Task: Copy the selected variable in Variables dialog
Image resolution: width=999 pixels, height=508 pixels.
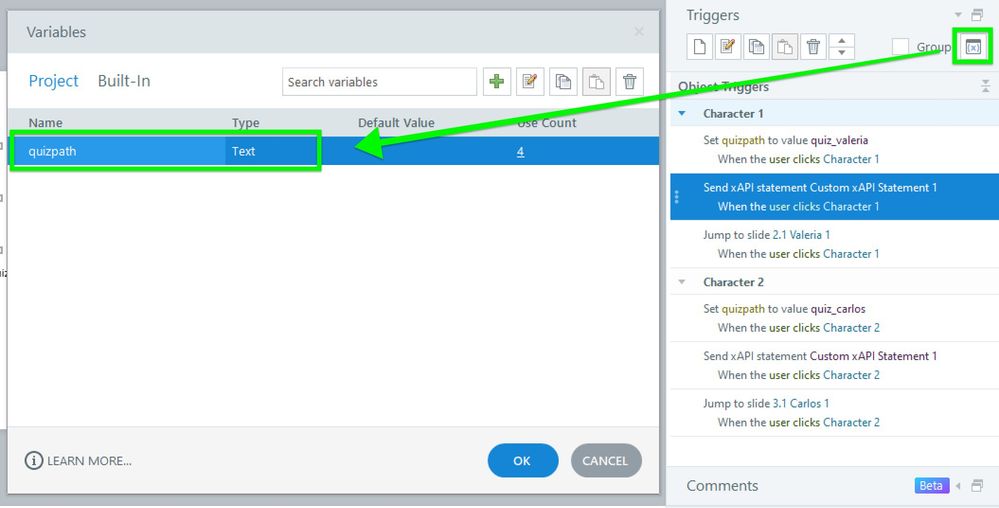Action: point(563,82)
